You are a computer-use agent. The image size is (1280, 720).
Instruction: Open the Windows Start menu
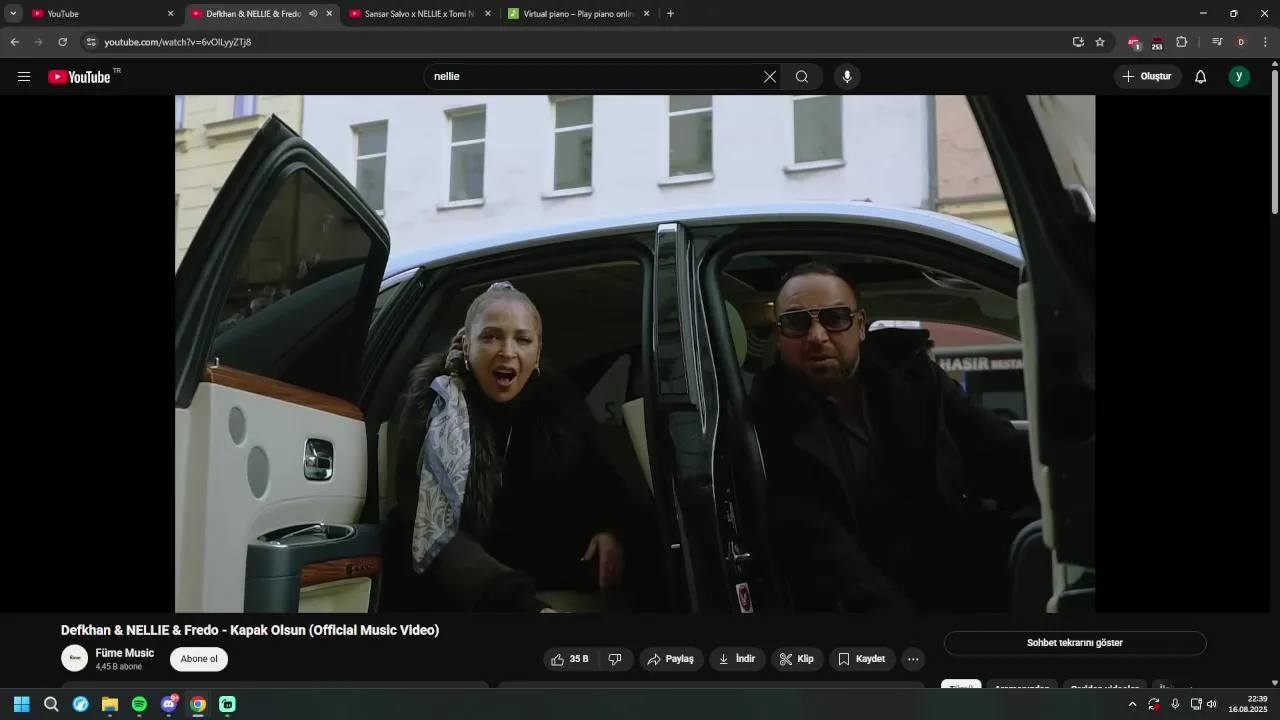click(21, 704)
